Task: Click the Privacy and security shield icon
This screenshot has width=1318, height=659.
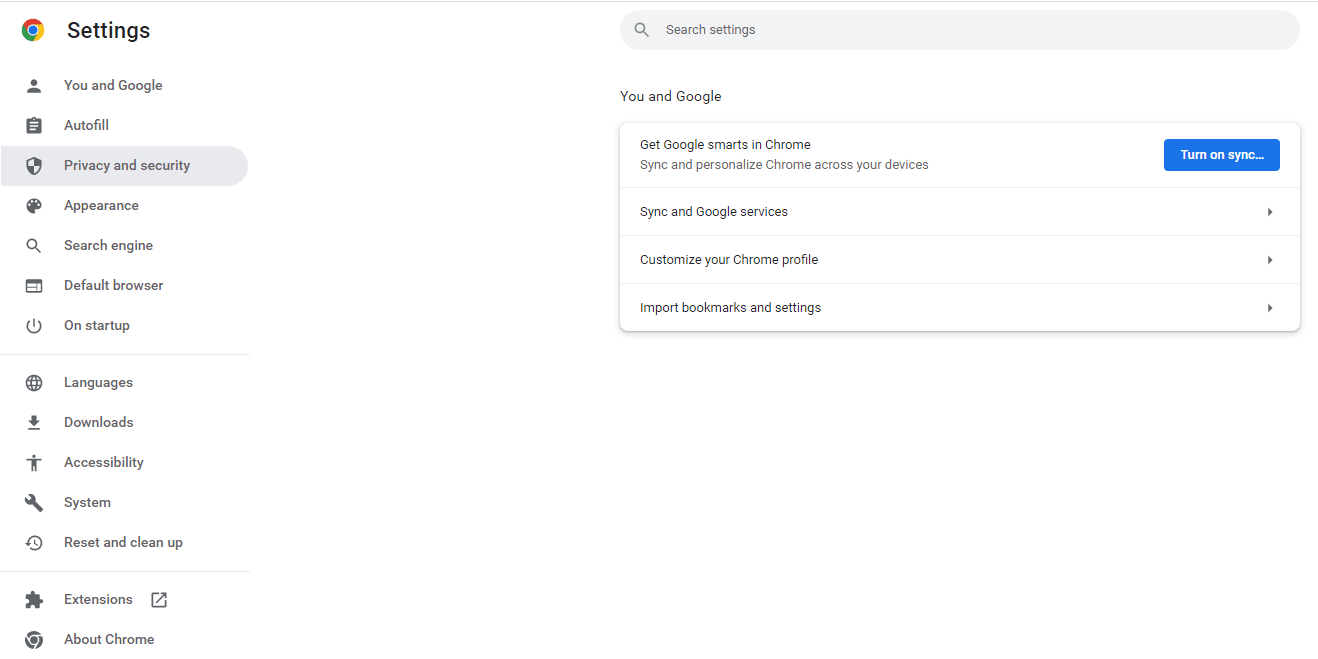Action: point(34,165)
